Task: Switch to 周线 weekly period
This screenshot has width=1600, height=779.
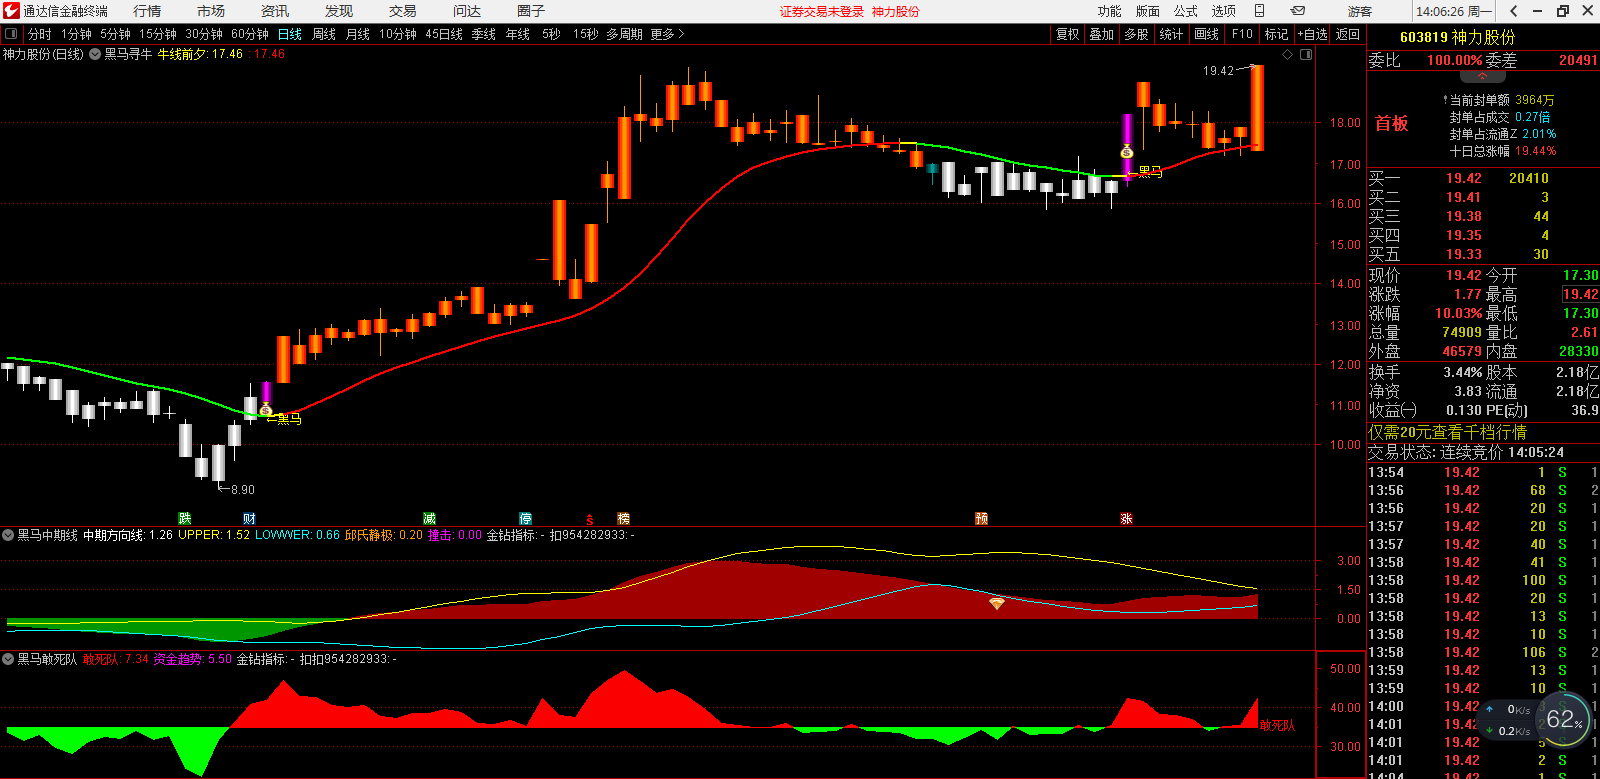Action: (324, 34)
